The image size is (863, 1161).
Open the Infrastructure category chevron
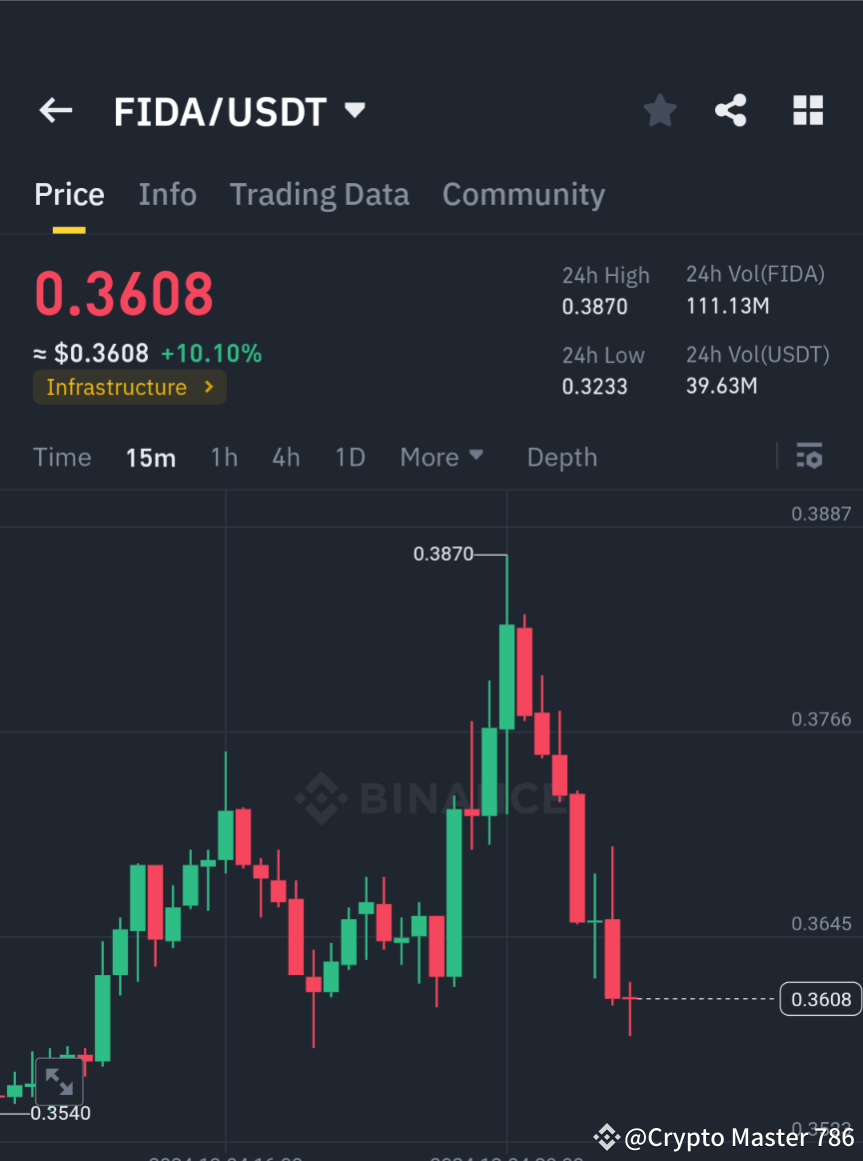pyautogui.click(x=210, y=388)
